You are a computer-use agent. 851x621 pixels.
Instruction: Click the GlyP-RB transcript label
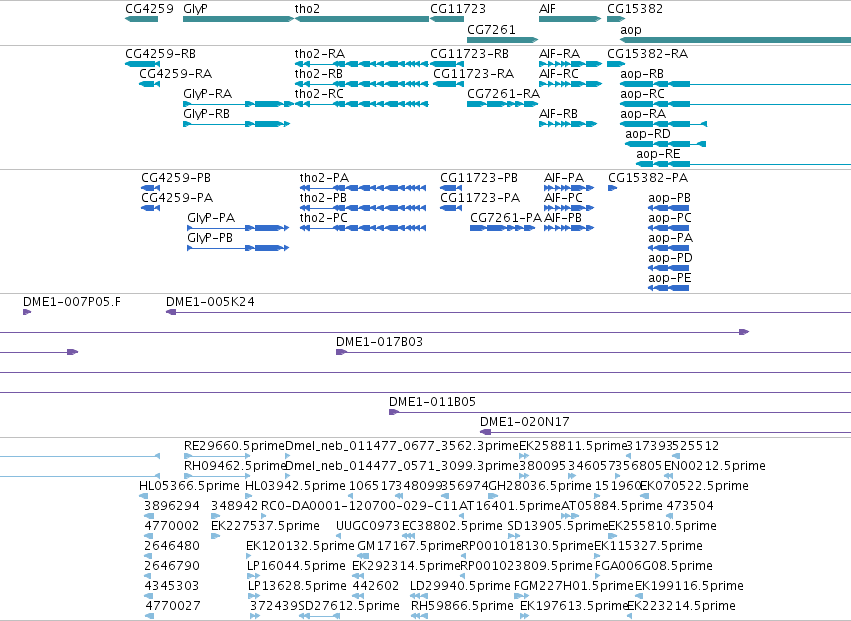(207, 114)
